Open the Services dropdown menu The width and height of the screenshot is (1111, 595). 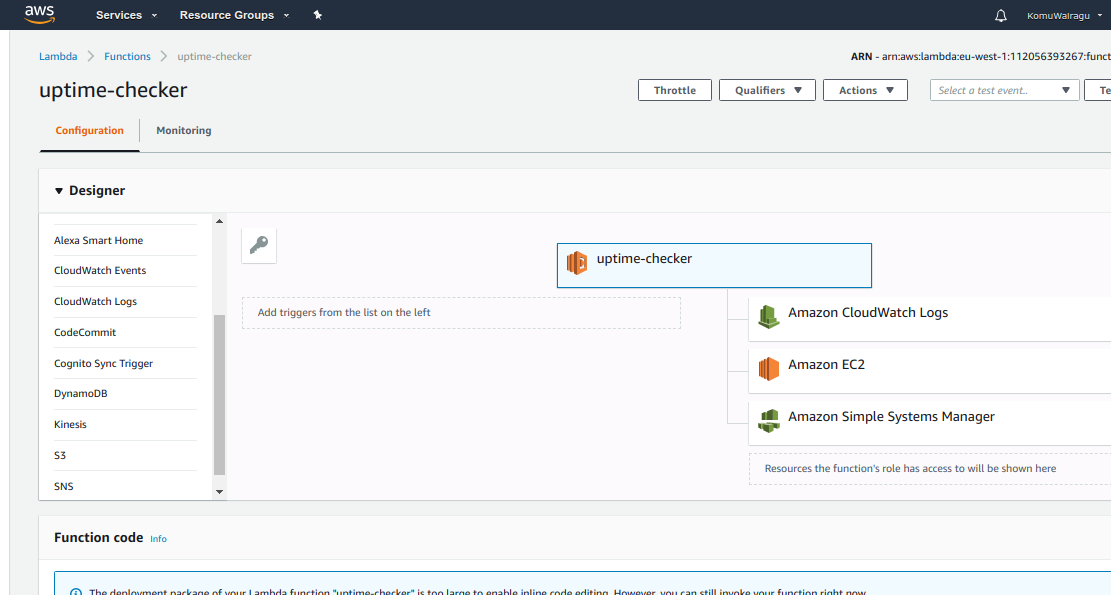click(x=126, y=15)
